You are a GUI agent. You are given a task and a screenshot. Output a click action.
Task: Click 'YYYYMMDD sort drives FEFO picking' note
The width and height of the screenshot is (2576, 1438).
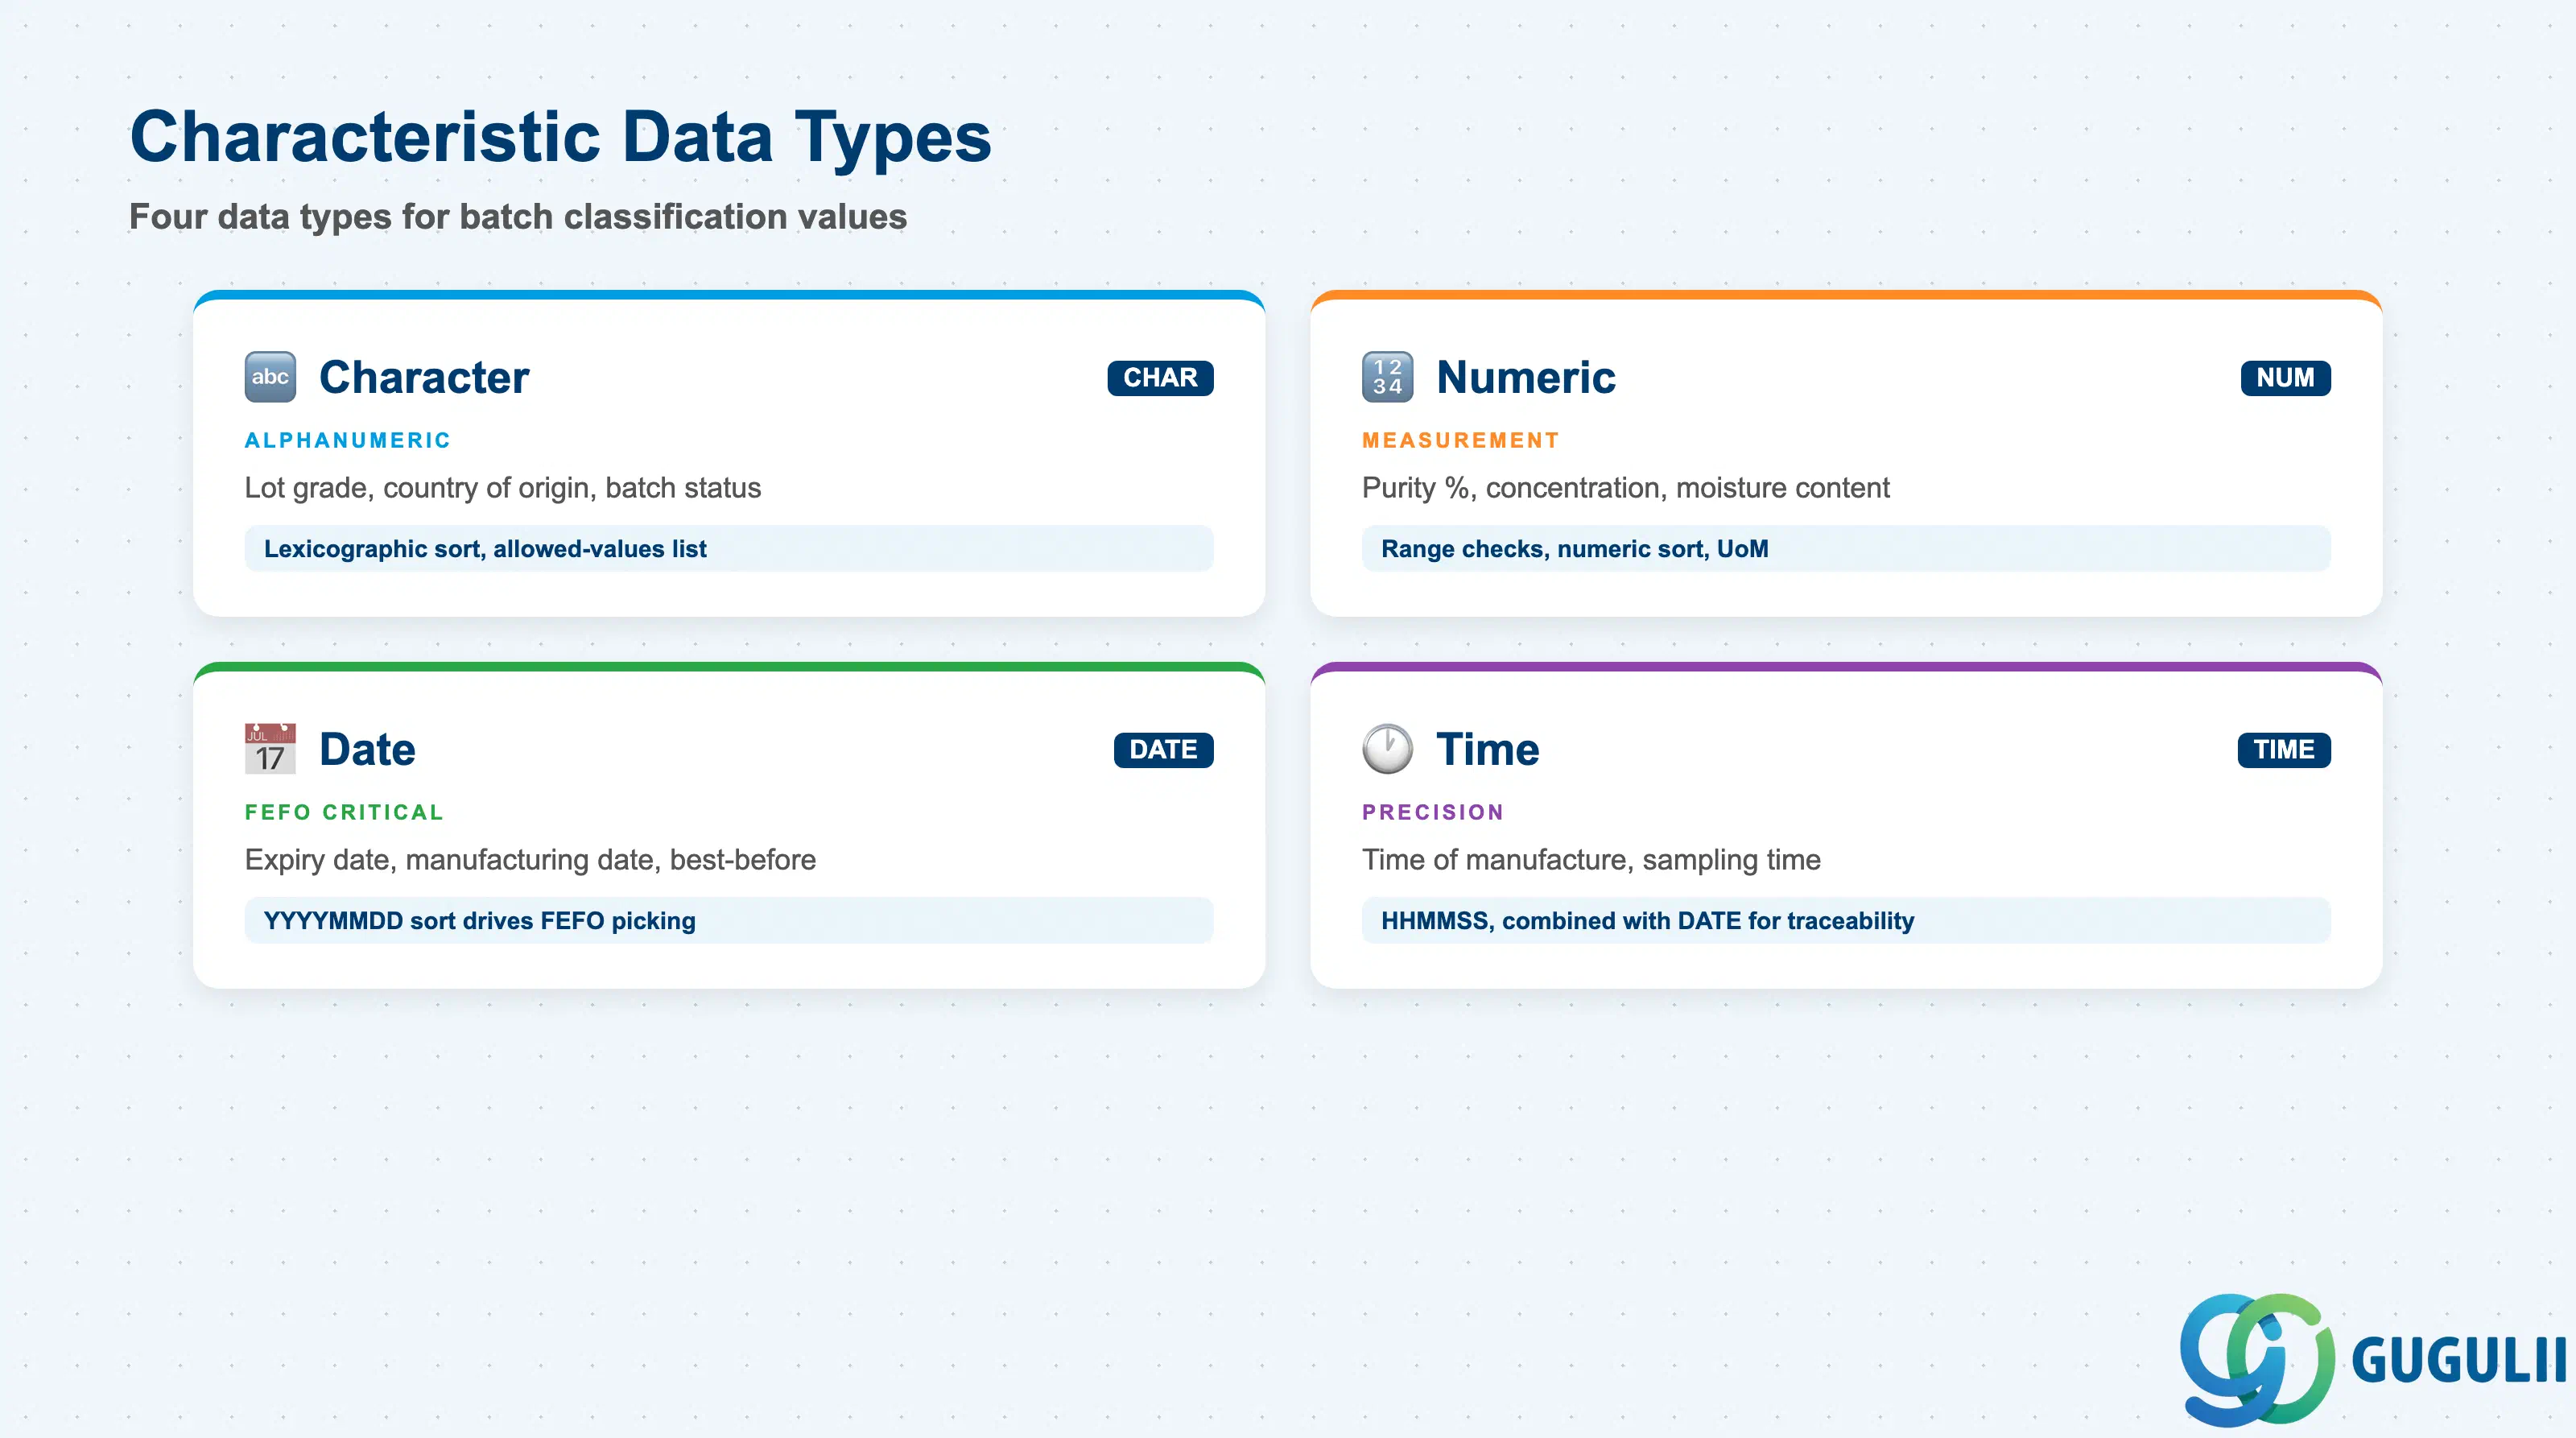(729, 921)
